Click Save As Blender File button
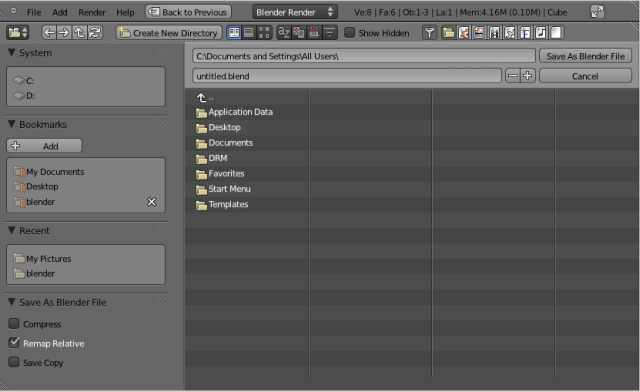 click(x=585, y=56)
